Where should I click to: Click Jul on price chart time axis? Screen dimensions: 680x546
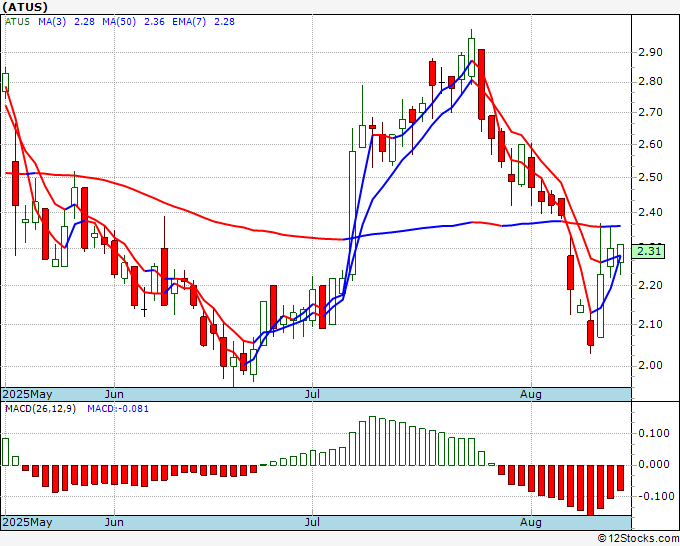[x=312, y=394]
